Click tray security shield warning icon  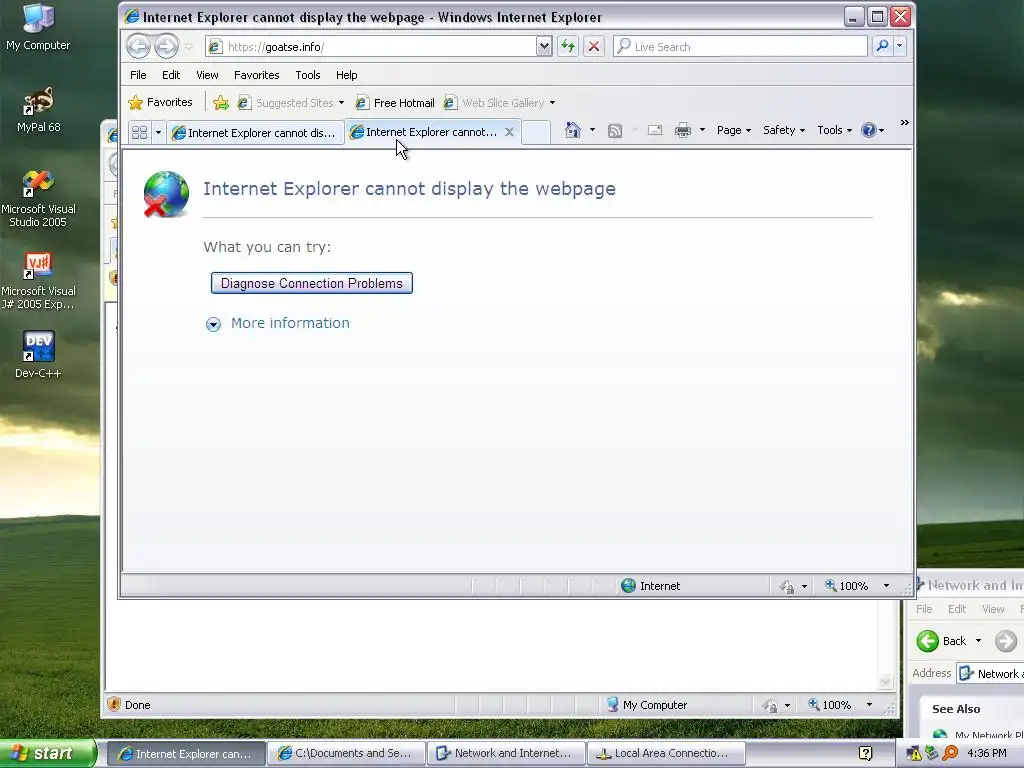click(x=914, y=754)
